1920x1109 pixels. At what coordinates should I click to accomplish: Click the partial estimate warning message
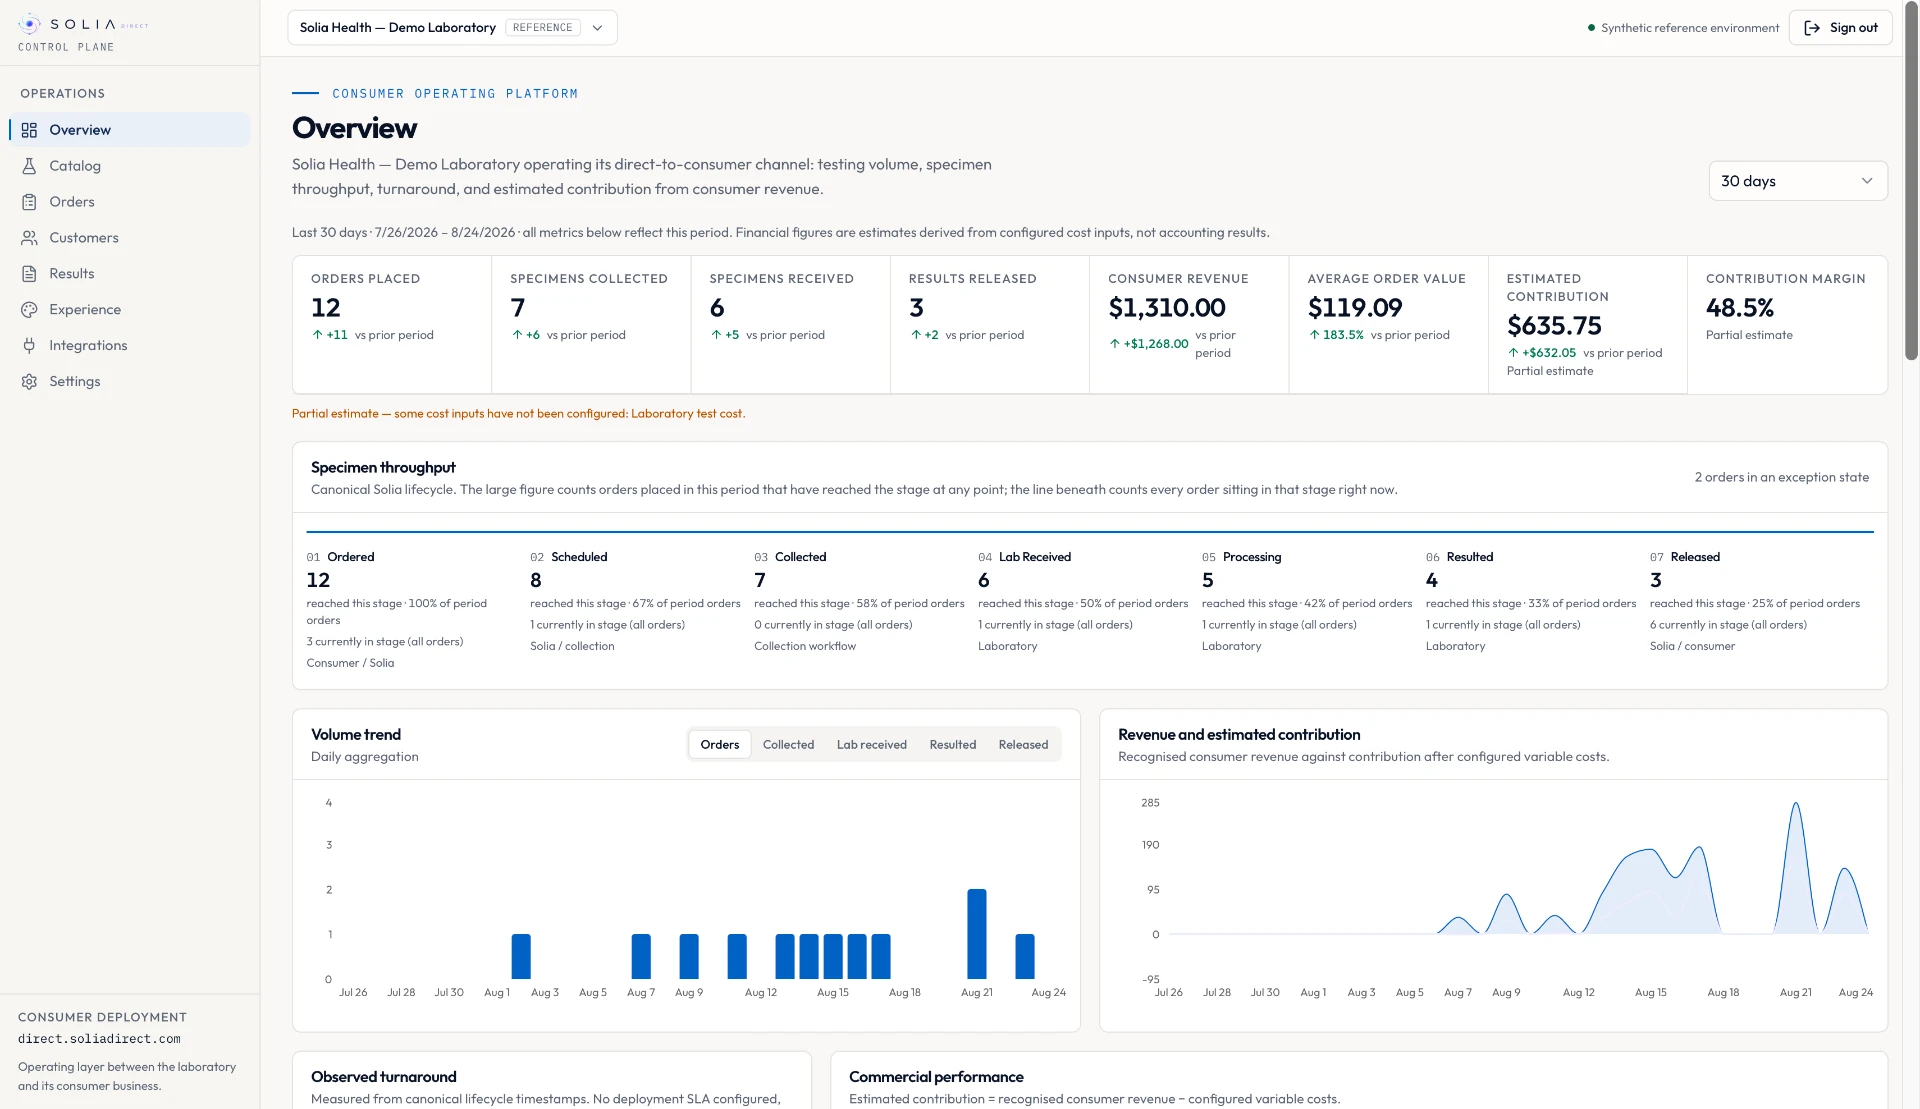(518, 414)
